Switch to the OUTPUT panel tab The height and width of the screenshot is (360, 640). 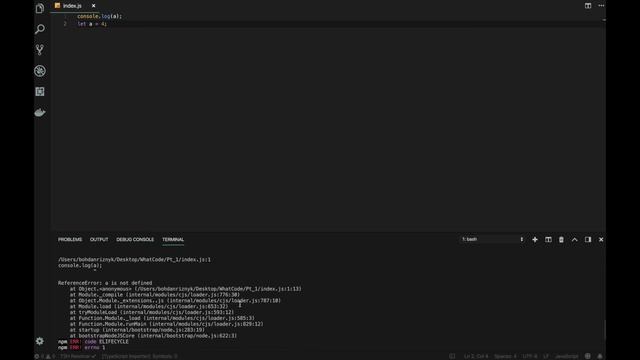[99, 240]
